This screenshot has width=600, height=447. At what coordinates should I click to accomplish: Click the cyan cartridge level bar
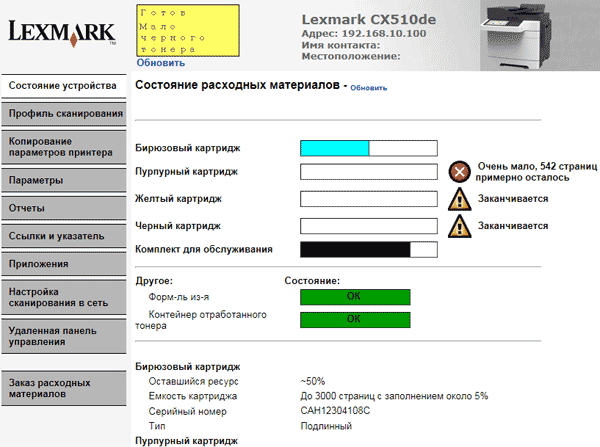coord(369,148)
